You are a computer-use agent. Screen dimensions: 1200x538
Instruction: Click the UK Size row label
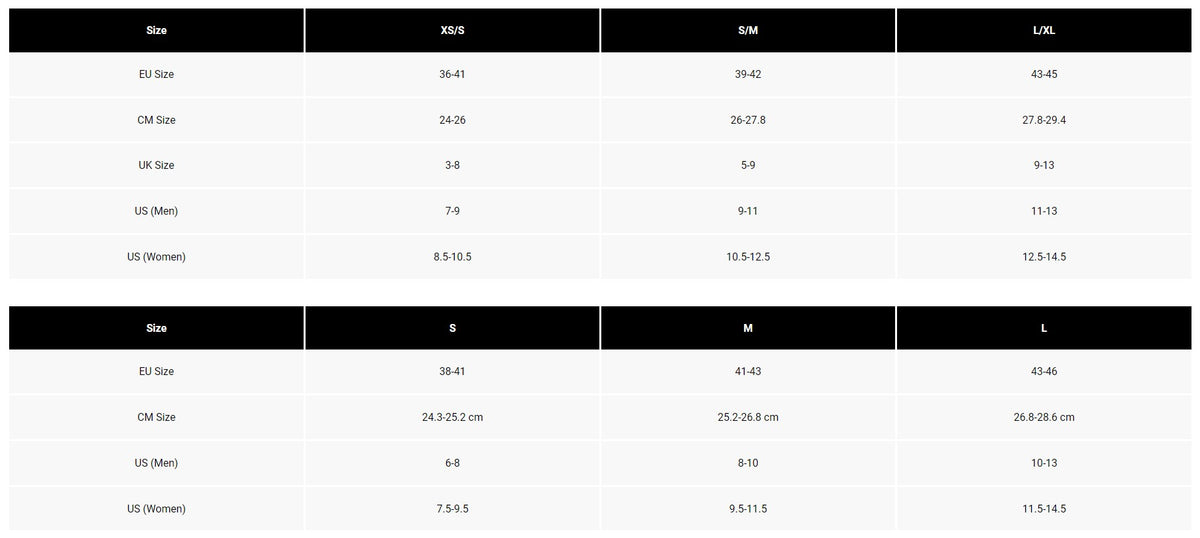[x=156, y=165]
